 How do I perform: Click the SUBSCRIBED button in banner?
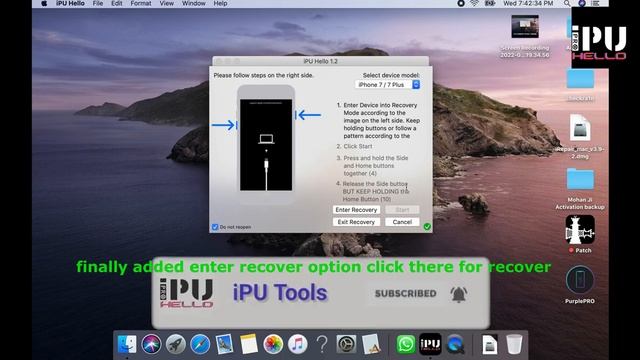[x=405, y=293]
